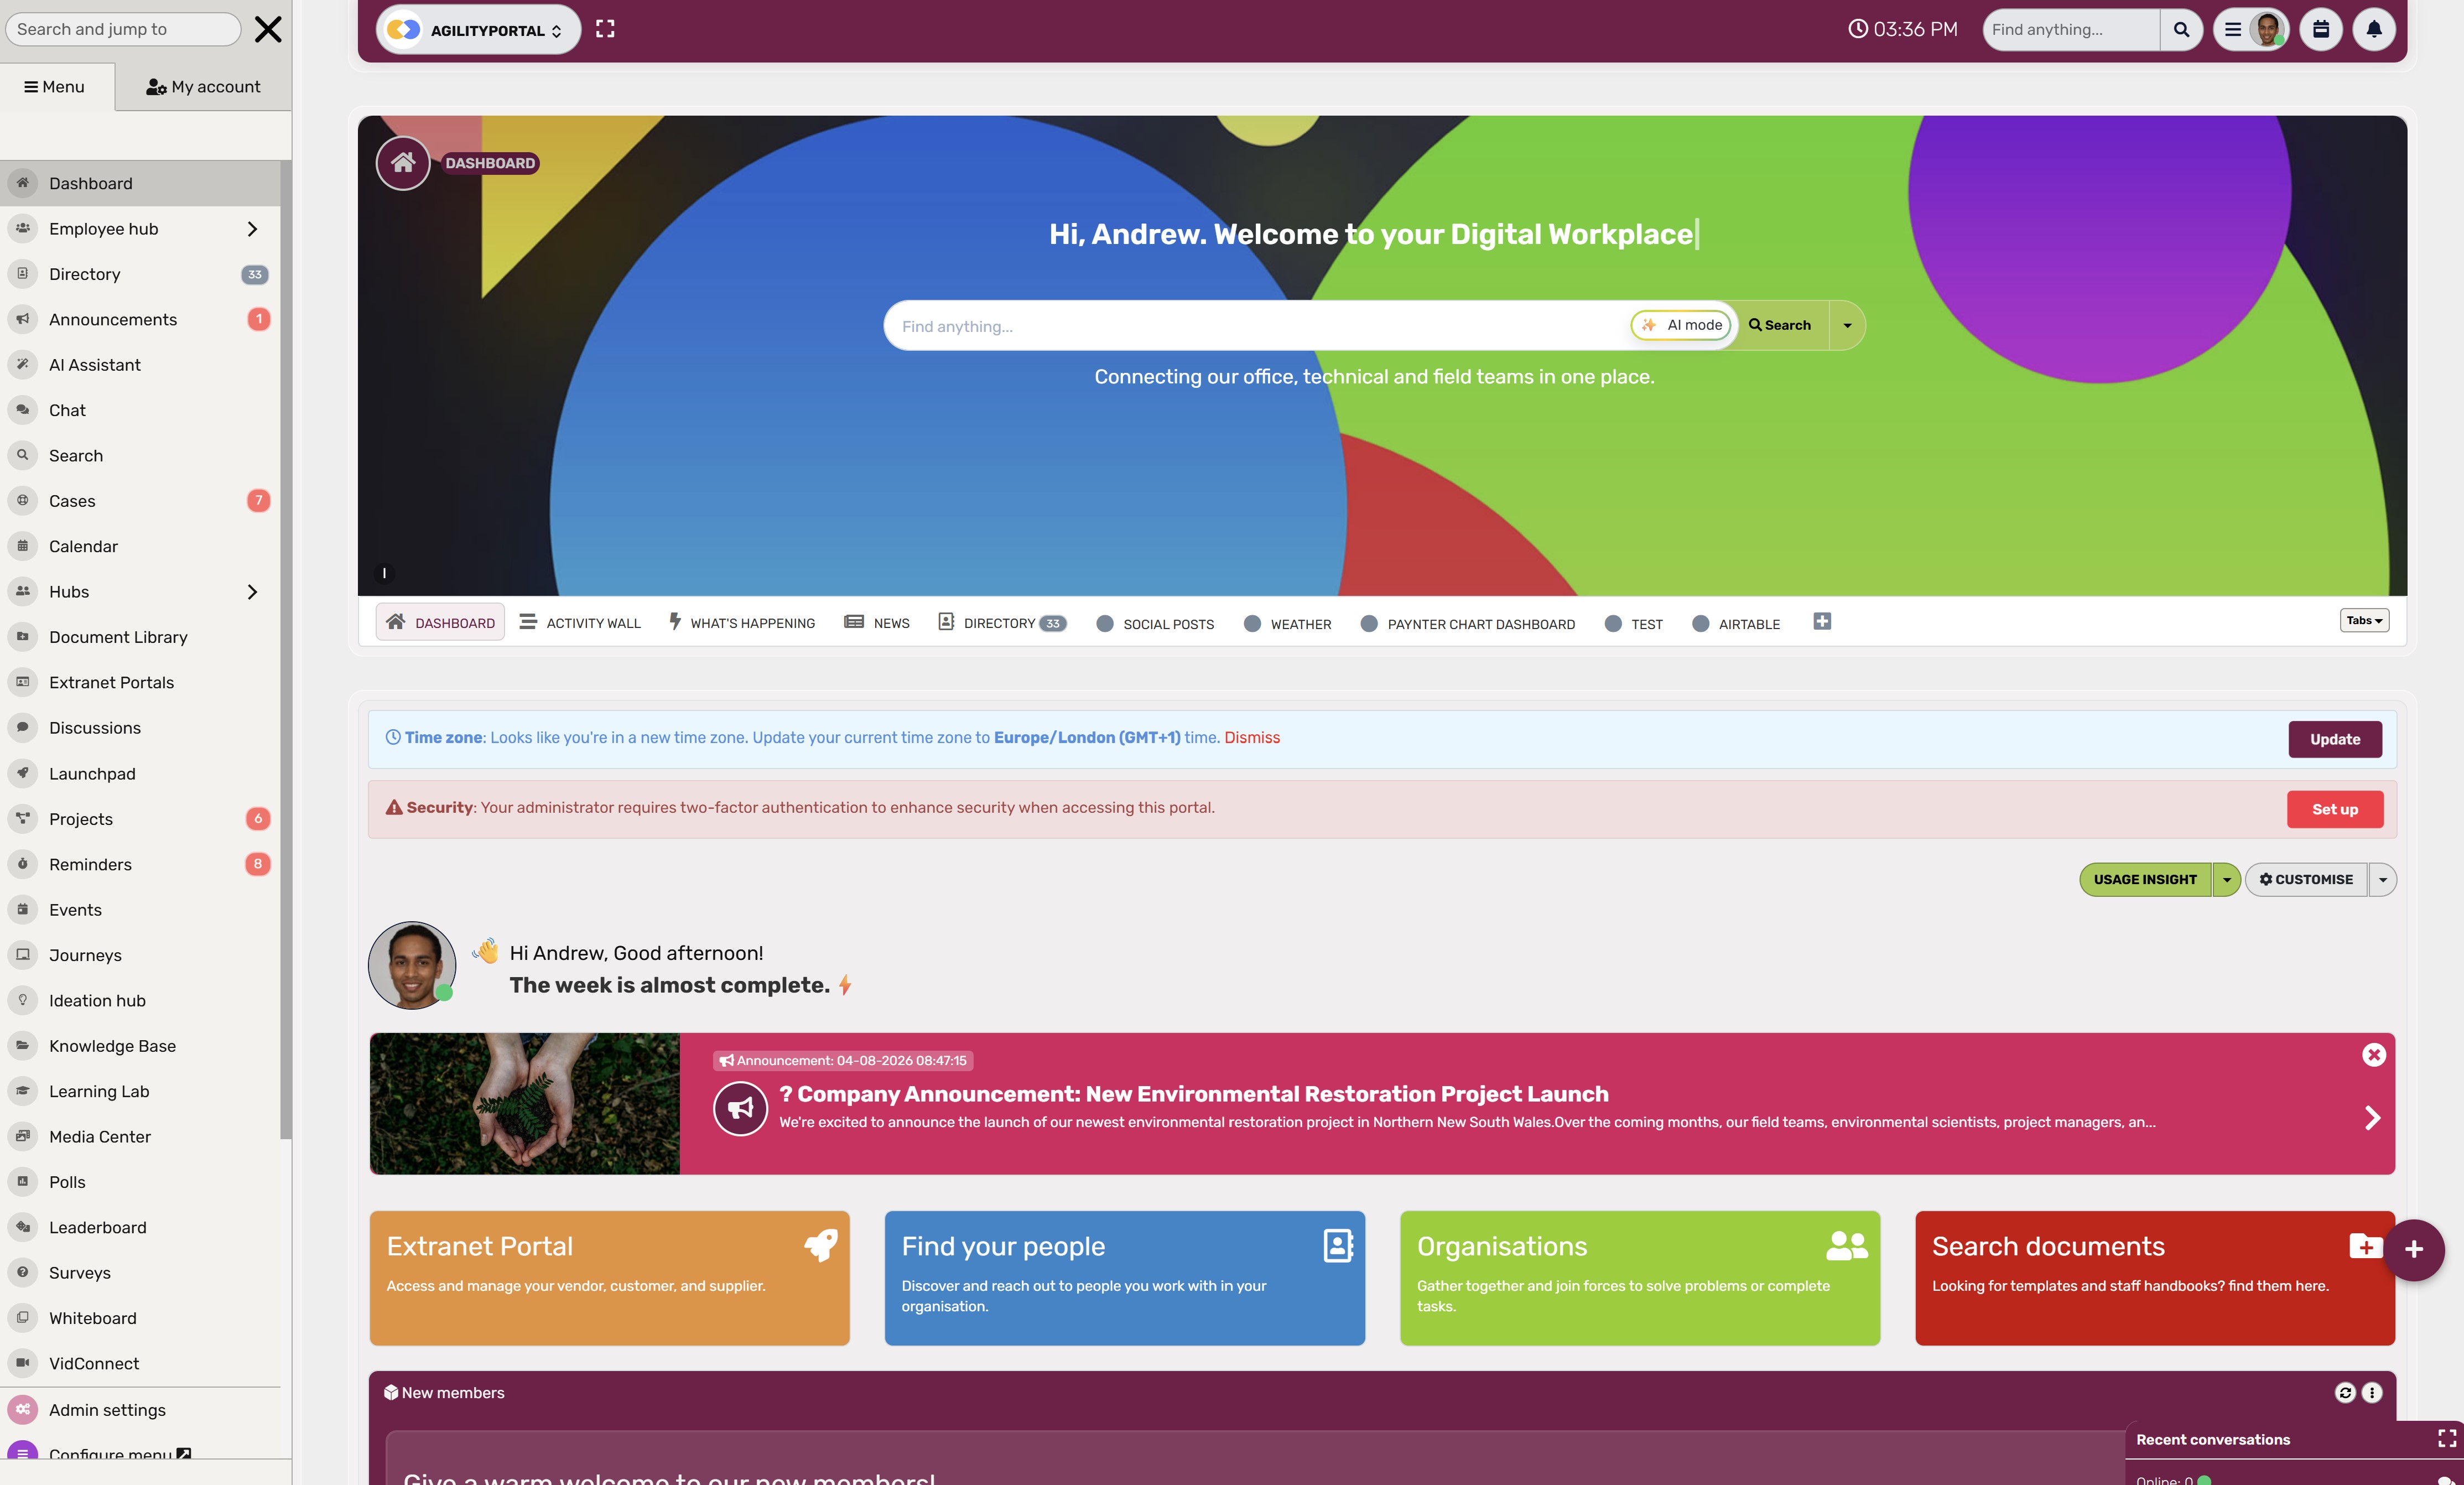Close the company announcement banner
This screenshot has width=2464, height=1485.
pyautogui.click(x=2373, y=1054)
